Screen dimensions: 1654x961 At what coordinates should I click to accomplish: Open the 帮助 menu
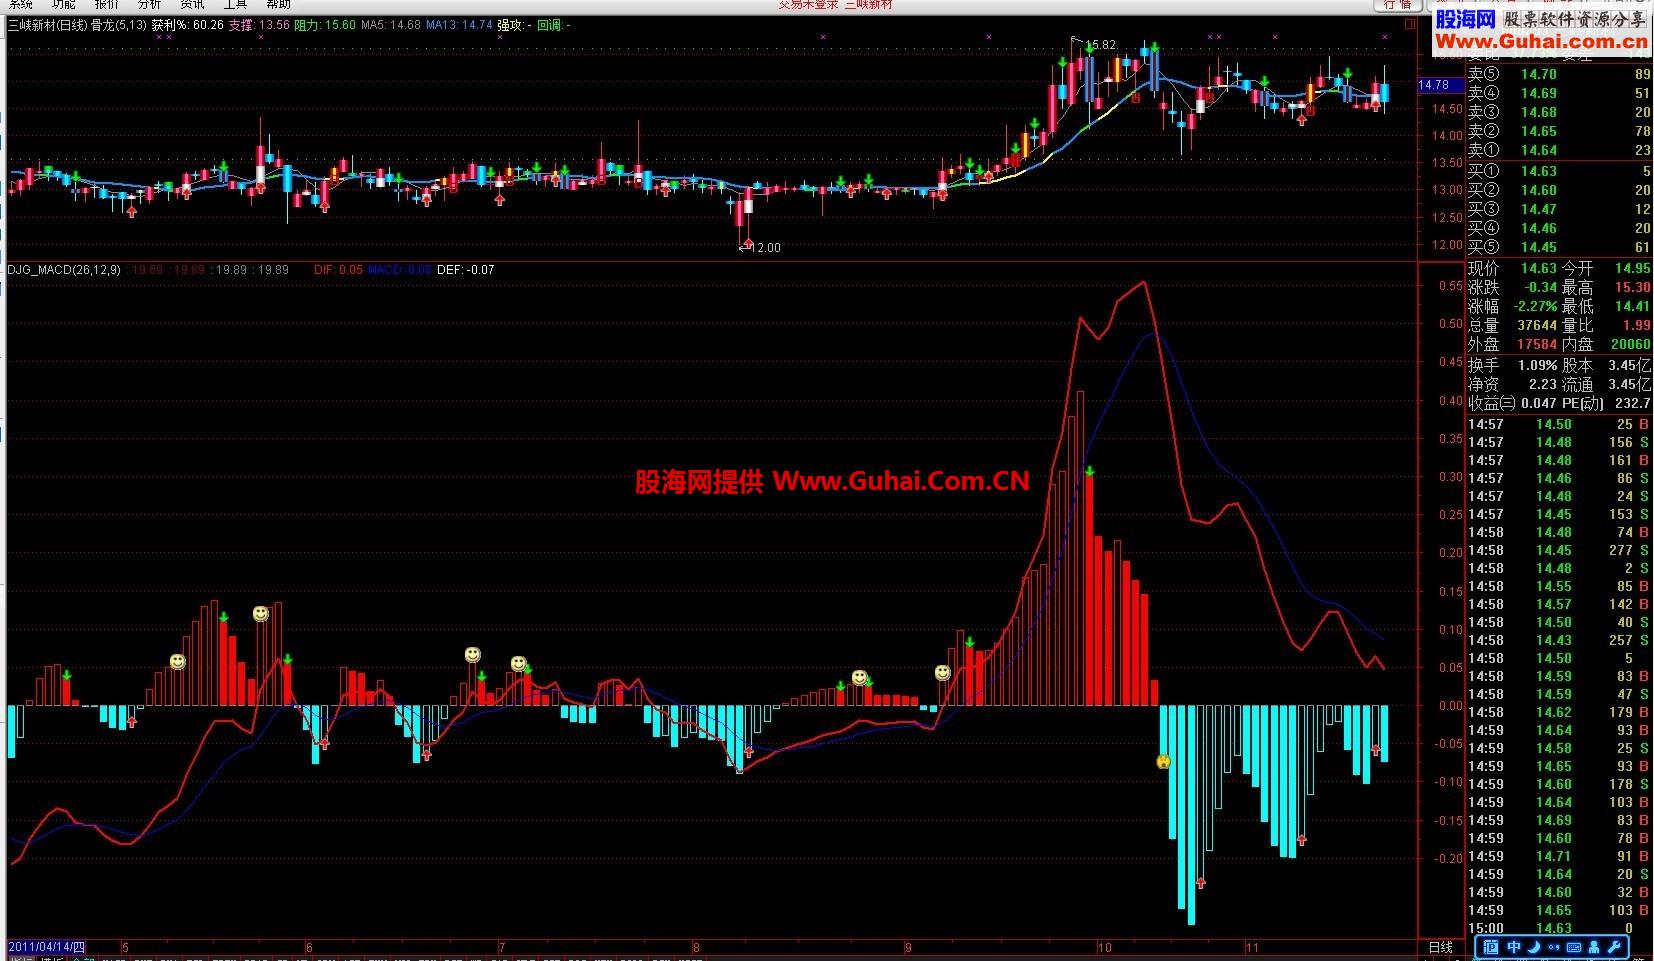pos(278,4)
